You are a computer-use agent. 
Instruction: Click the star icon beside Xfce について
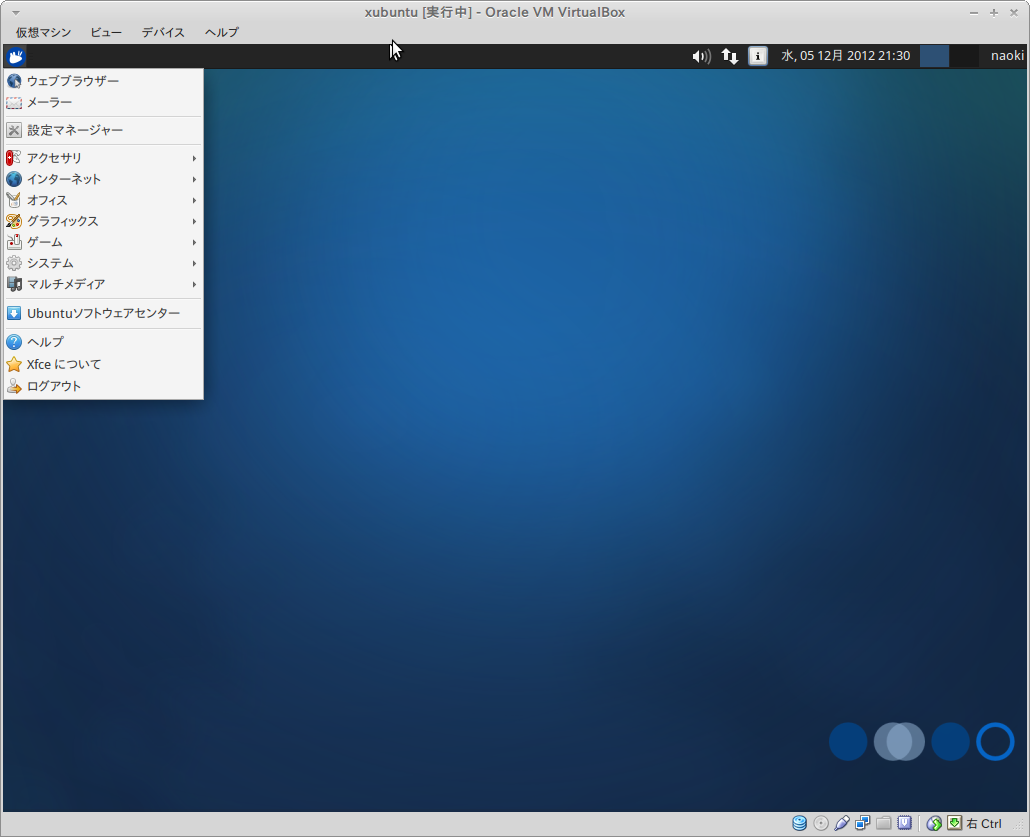[14, 364]
